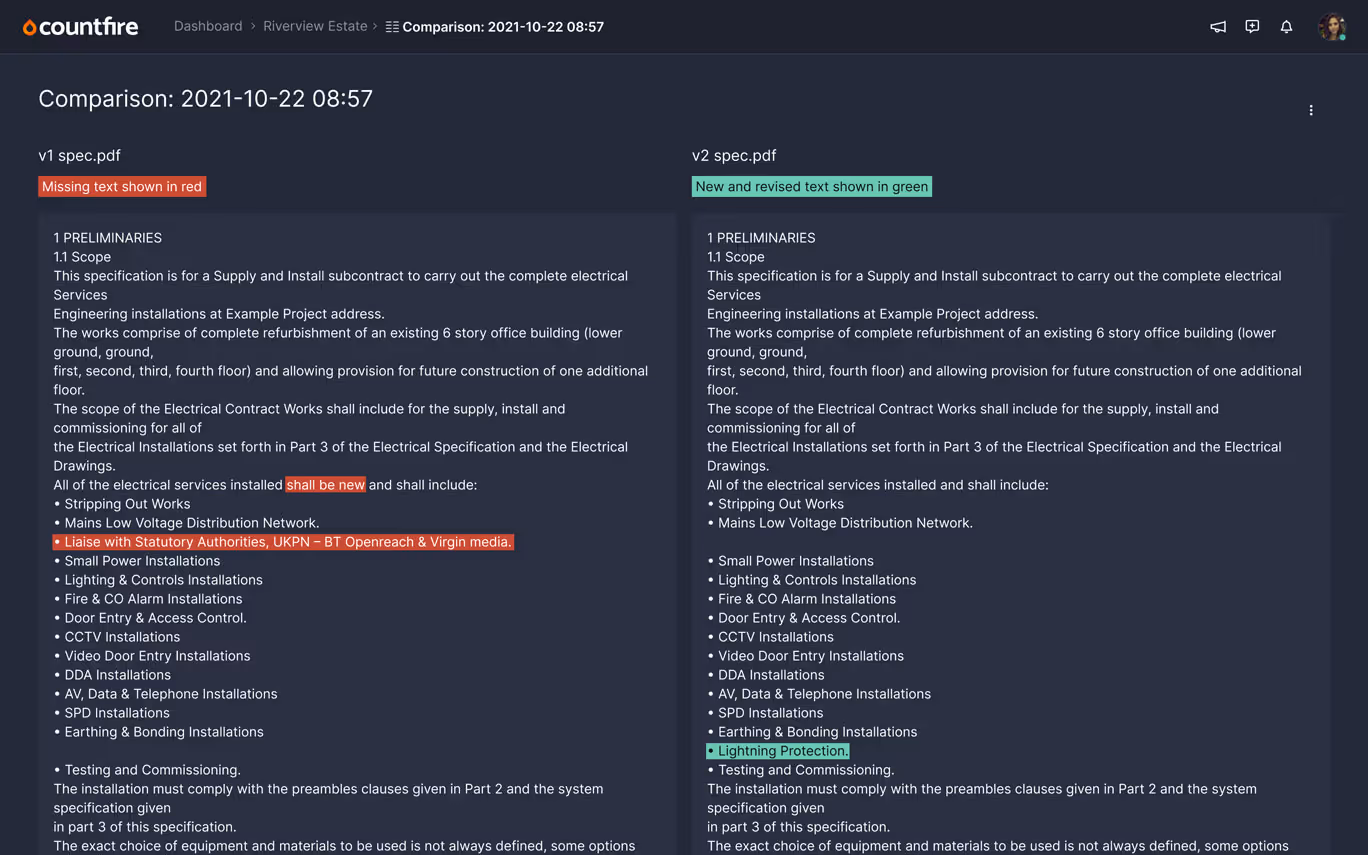This screenshot has width=1368, height=855.
Task: Click 'SPD Installations' in the v1 panel
Action: coord(117,713)
